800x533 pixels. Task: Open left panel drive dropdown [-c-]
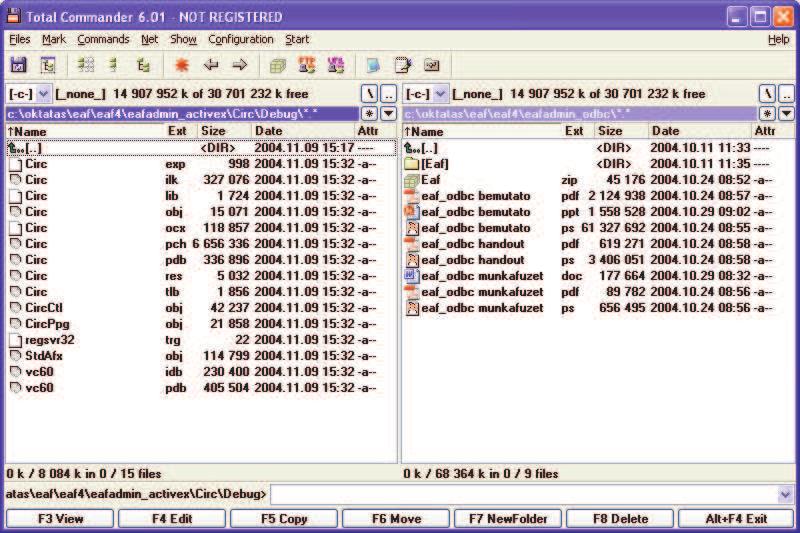click(x=29, y=94)
